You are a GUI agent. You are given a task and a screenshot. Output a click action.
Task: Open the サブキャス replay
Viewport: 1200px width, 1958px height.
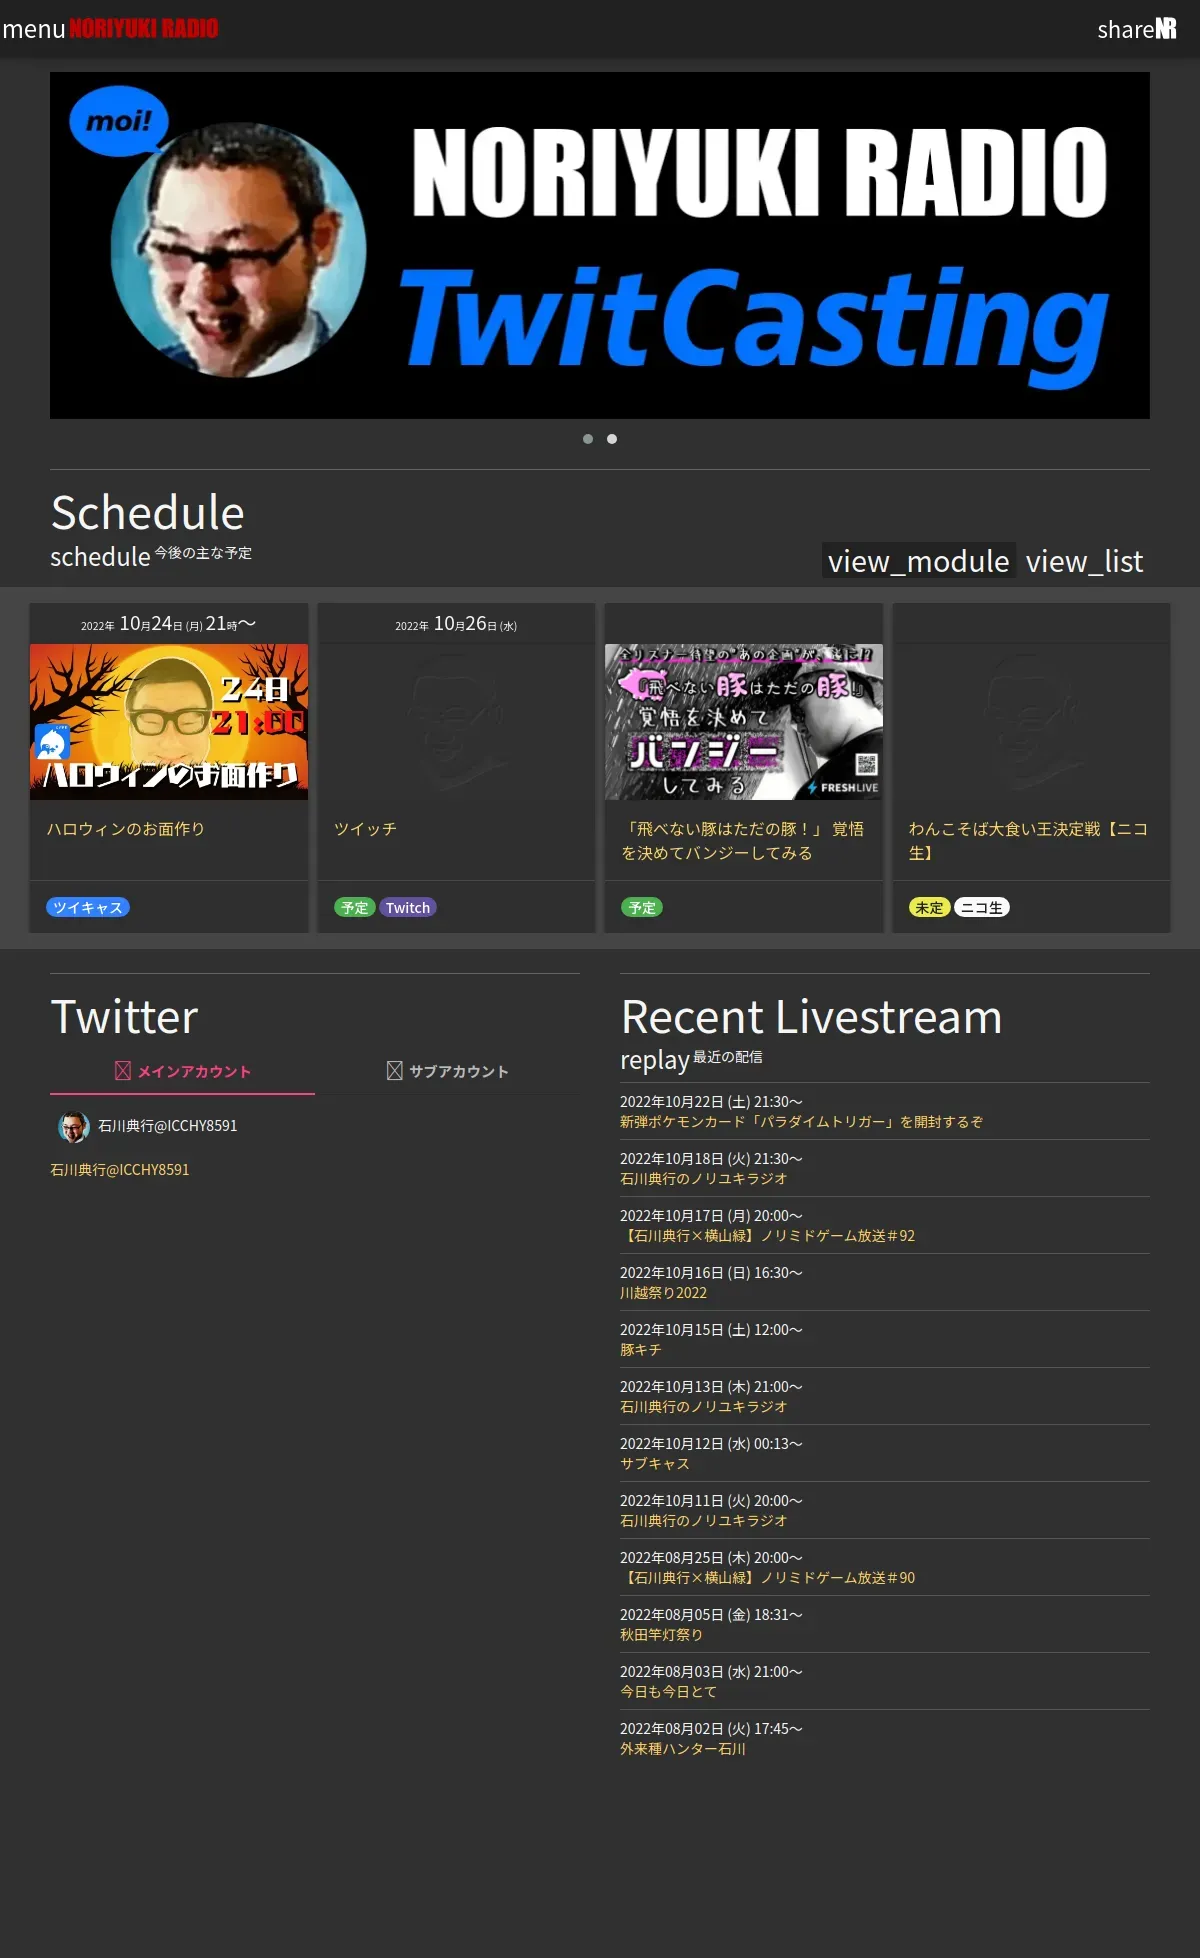(x=655, y=1464)
